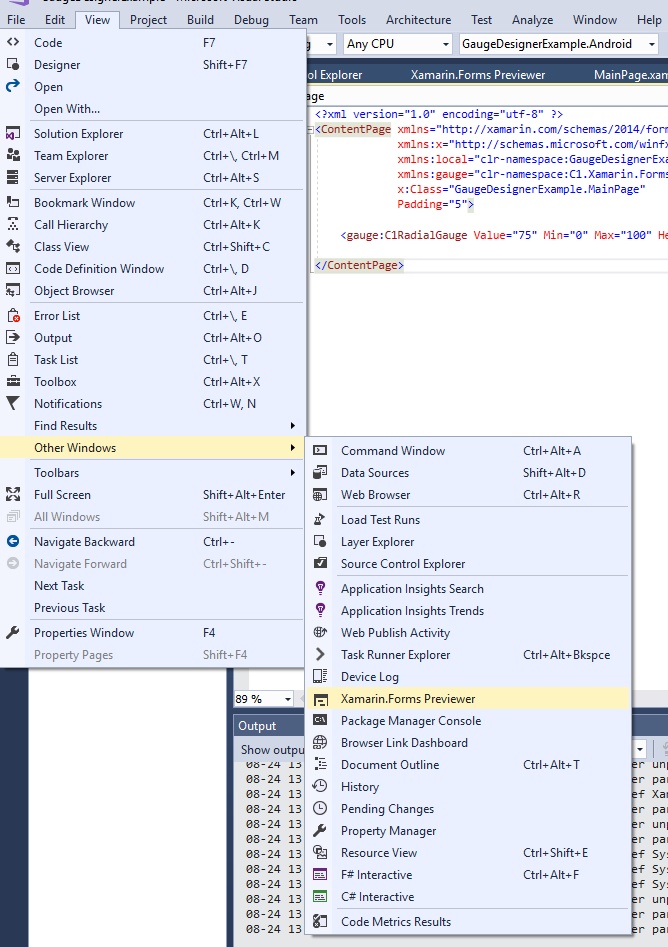Switch to the Xamarin.Forms Previewer tab
Viewport: 668px width, 947px height.
[478, 75]
